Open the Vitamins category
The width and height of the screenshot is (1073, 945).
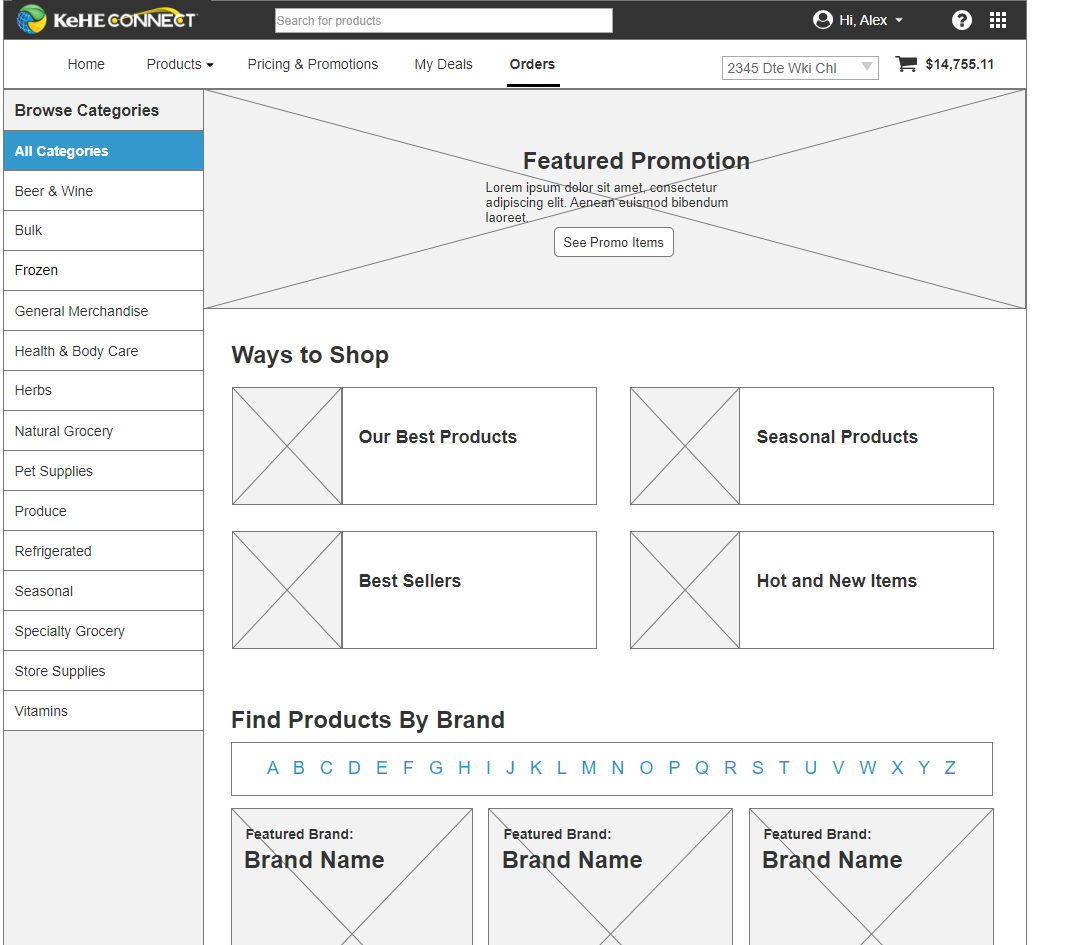[x=103, y=711]
